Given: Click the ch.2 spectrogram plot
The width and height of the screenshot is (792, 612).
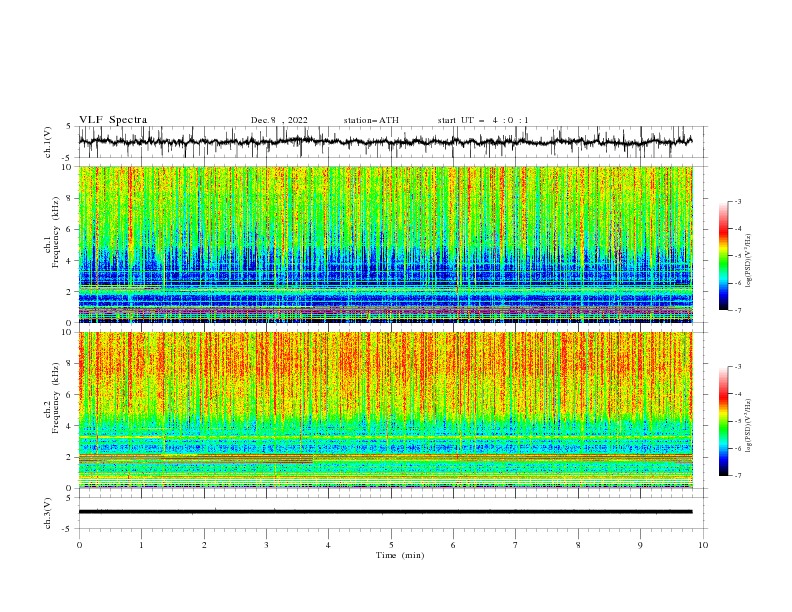Looking at the screenshot, I should [385, 410].
